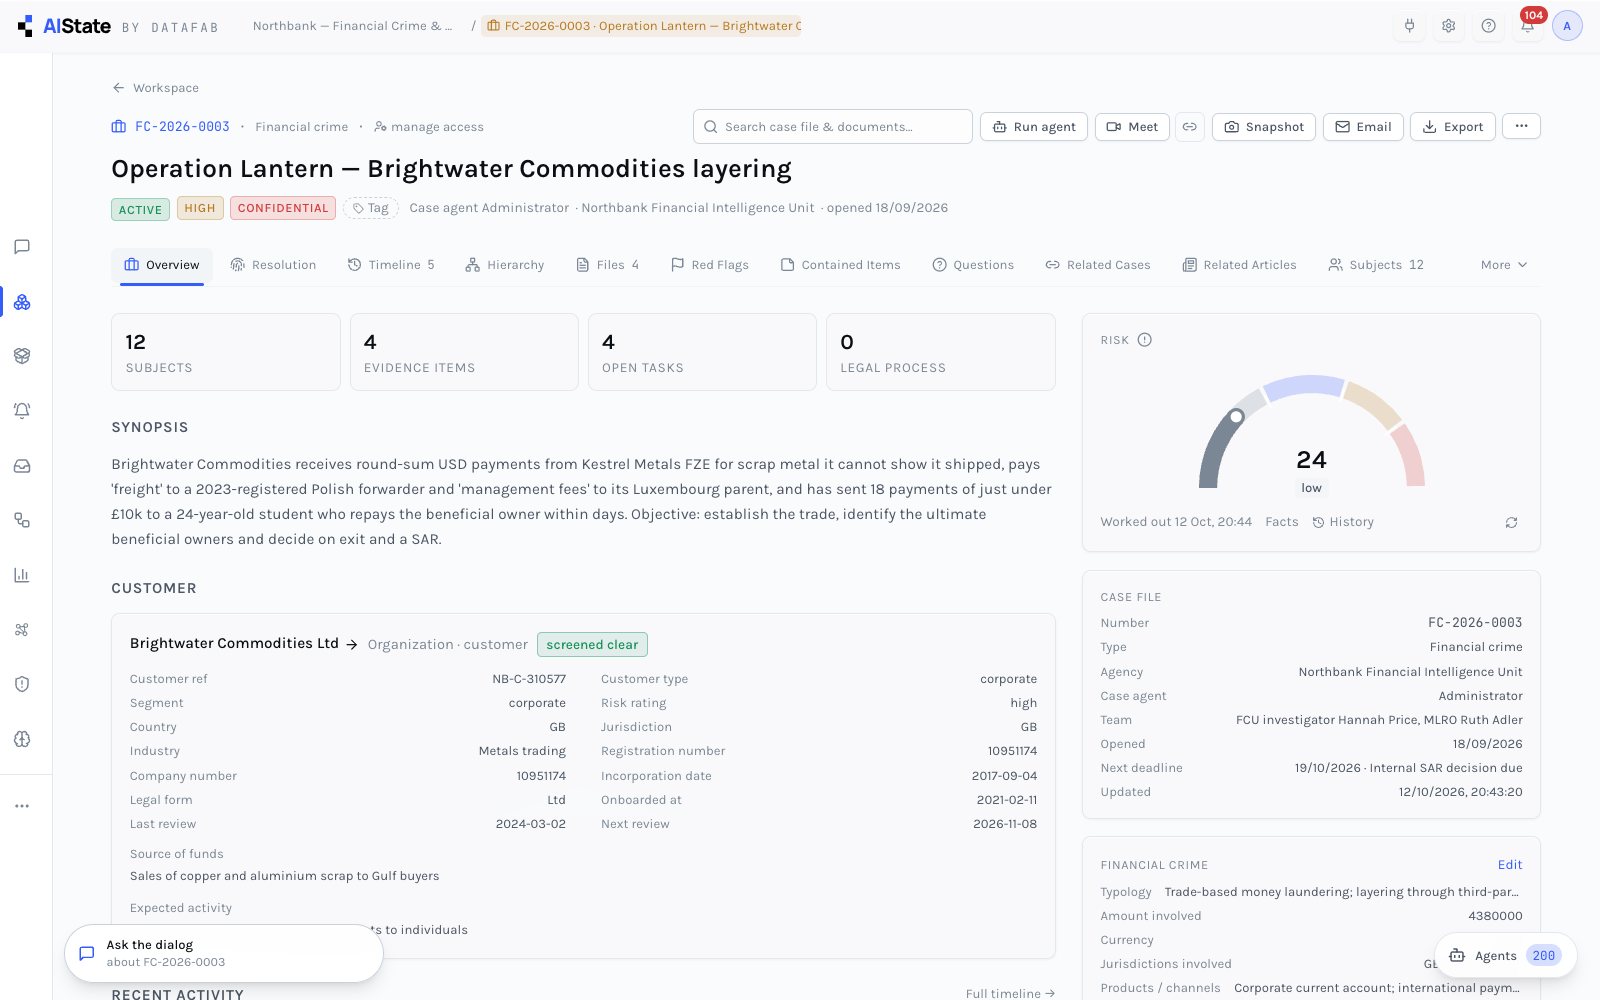Image resolution: width=1600 pixels, height=1000 pixels.
Task: Refresh the risk score calculation
Action: pyautogui.click(x=1511, y=522)
